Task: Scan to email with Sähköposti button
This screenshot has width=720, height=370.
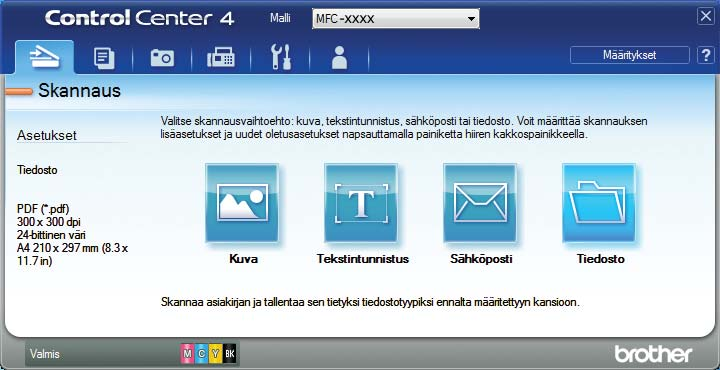Action: [x=480, y=203]
